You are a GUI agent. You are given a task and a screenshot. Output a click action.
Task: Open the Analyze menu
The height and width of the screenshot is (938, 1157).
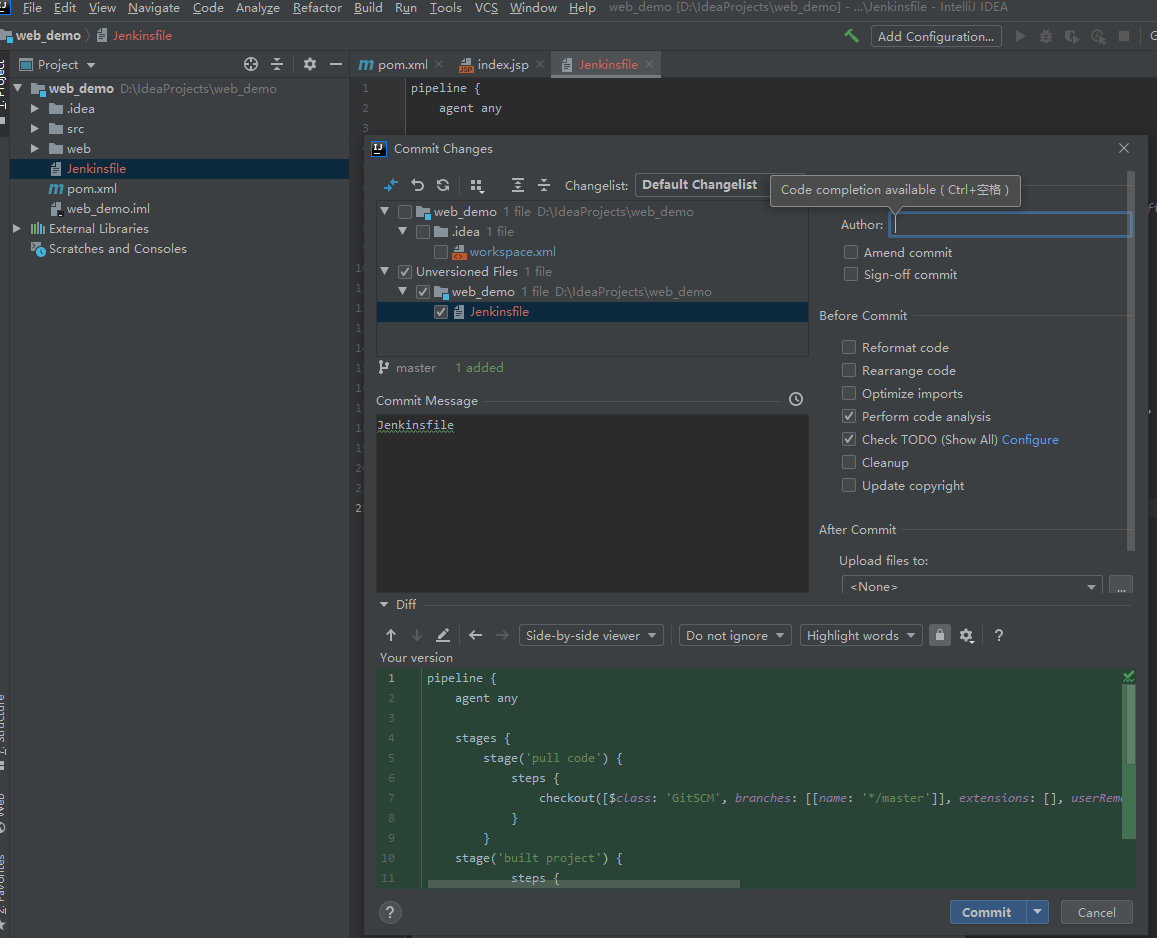(x=258, y=7)
